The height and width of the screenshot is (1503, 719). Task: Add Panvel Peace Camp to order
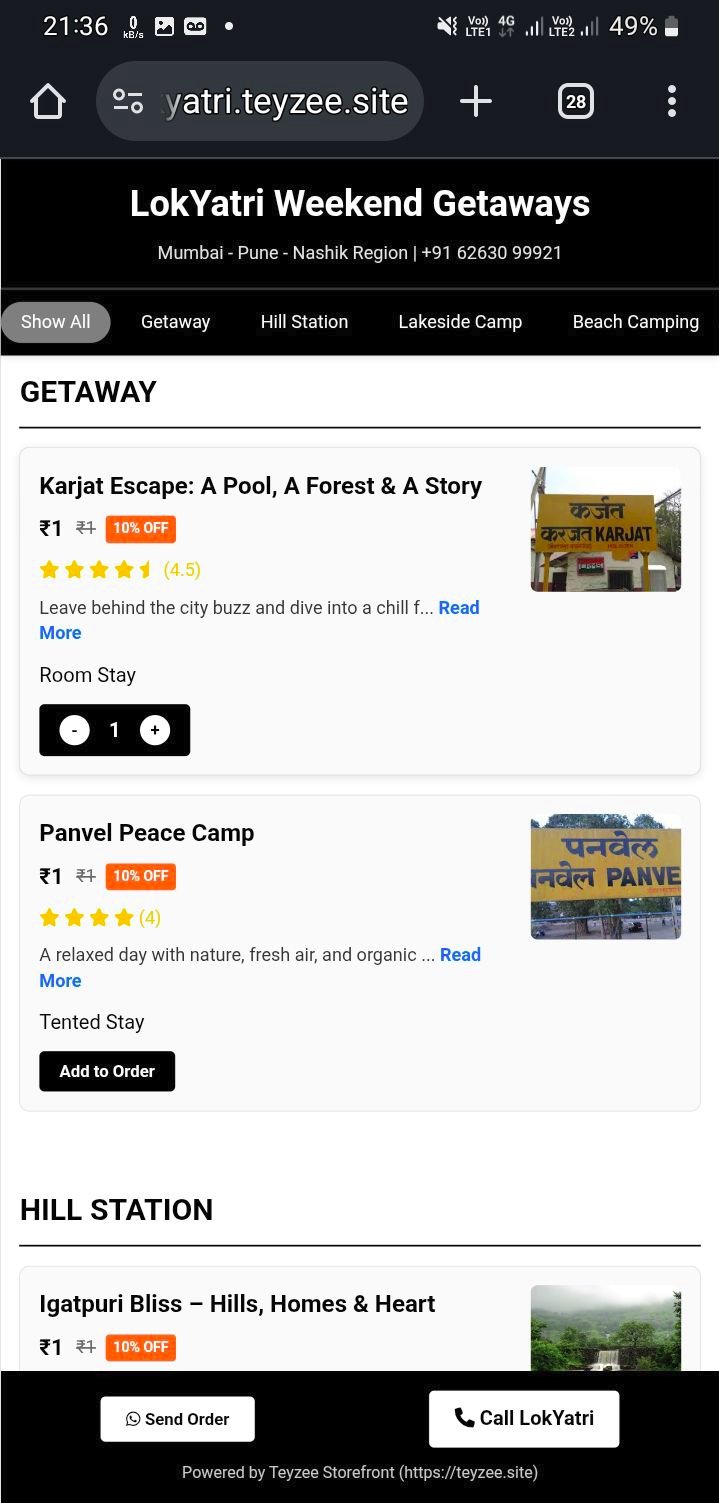pos(107,1071)
